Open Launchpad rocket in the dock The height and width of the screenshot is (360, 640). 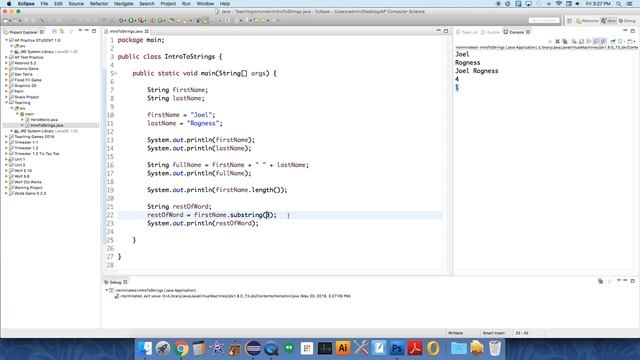(x=163, y=348)
